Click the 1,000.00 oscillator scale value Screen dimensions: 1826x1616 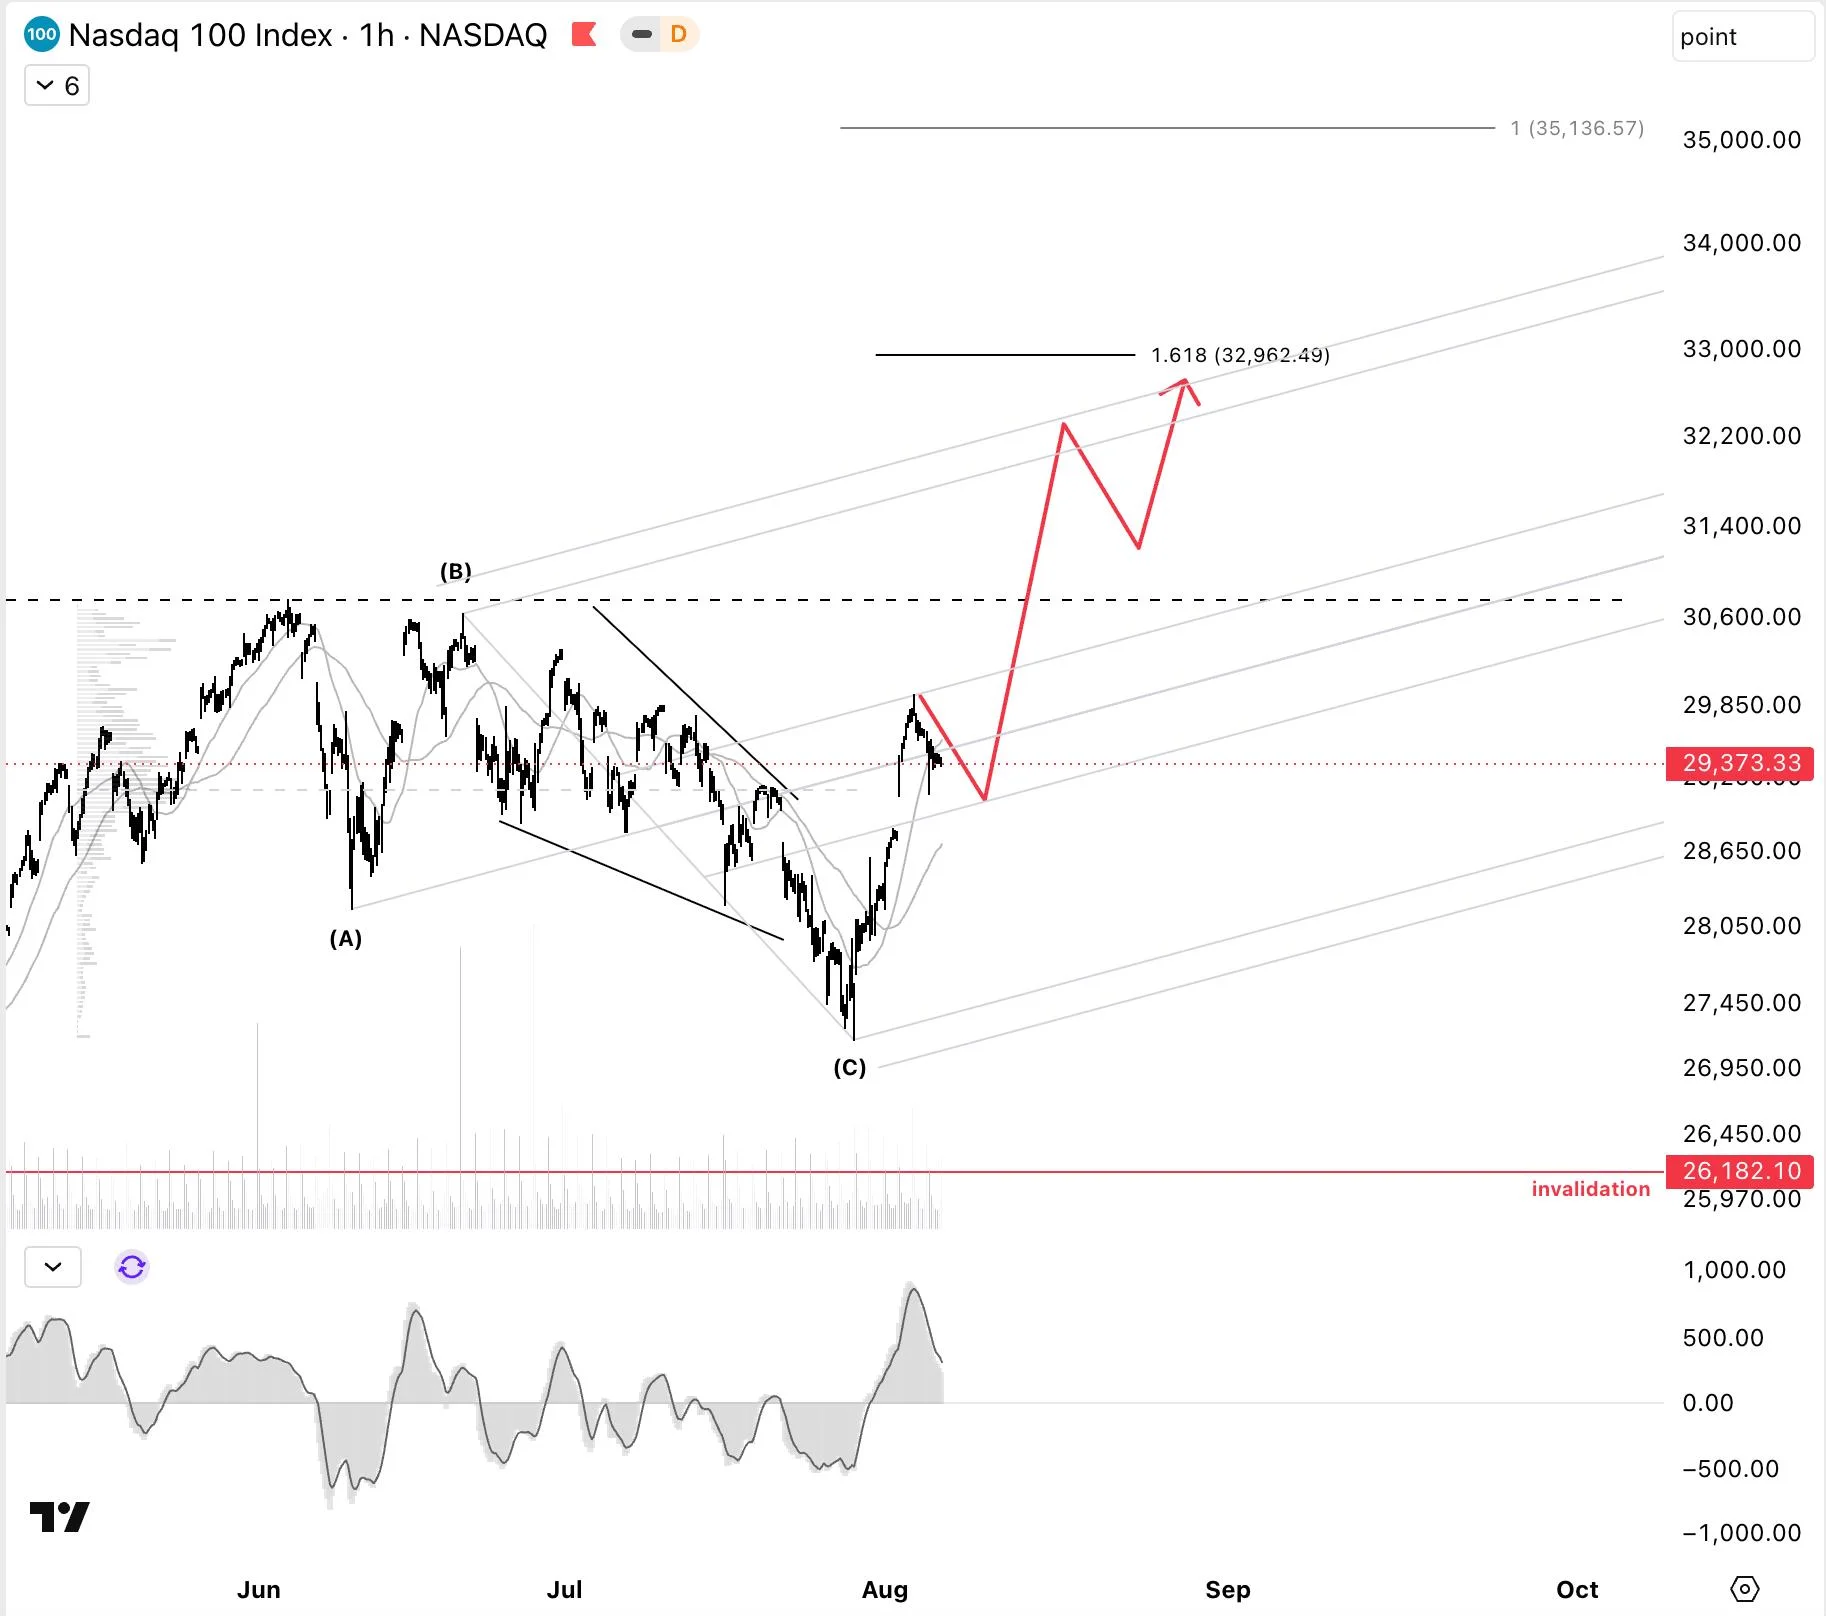1734,1270
